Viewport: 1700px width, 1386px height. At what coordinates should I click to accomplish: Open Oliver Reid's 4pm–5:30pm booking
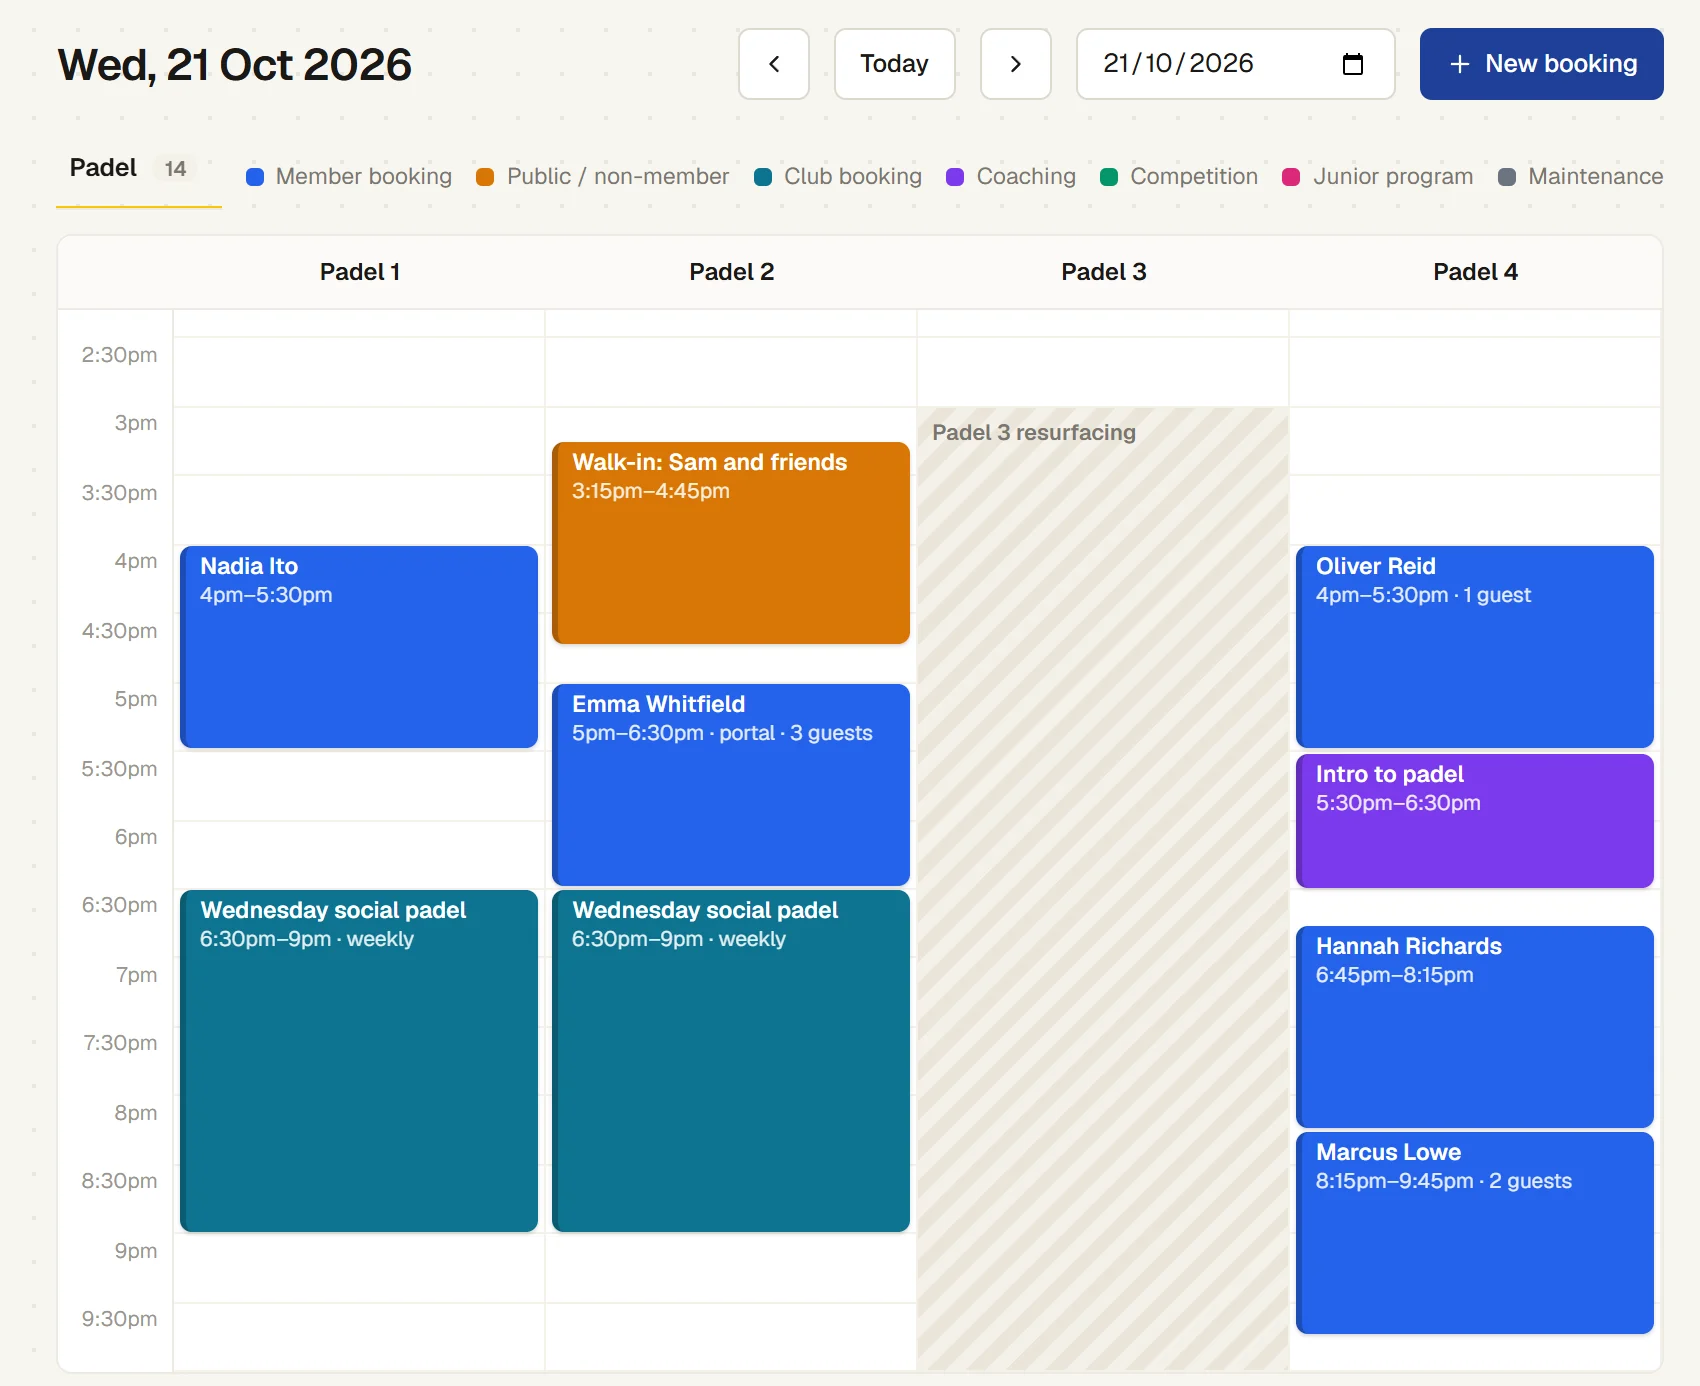(x=1475, y=647)
